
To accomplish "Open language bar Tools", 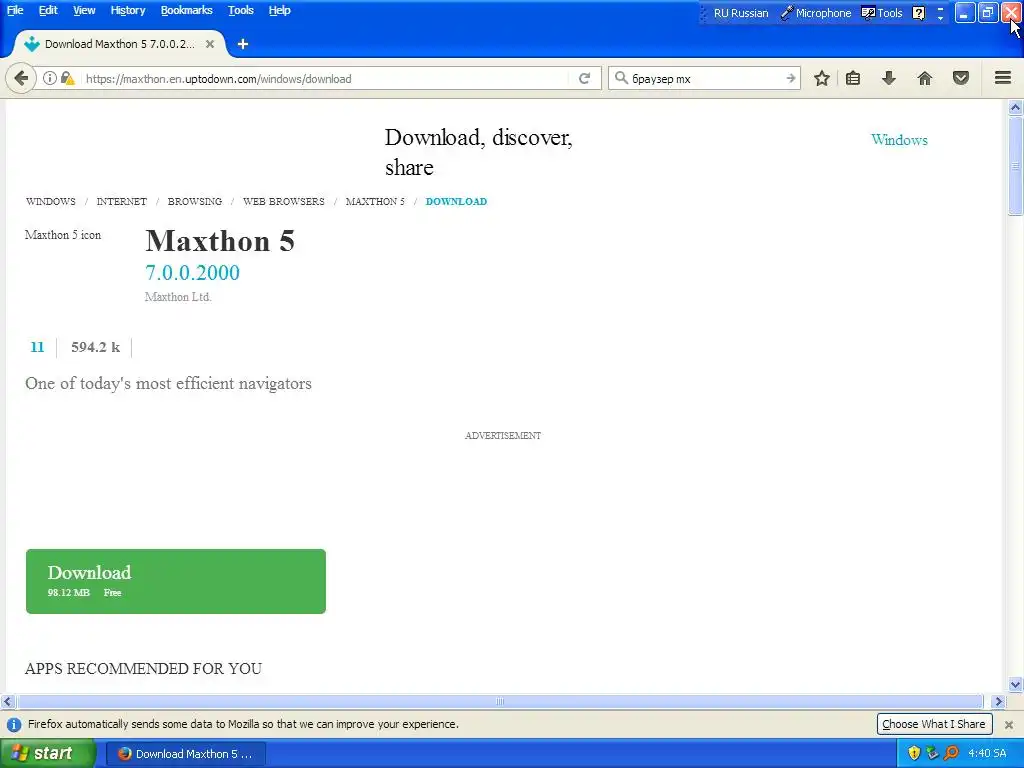I will coord(882,13).
